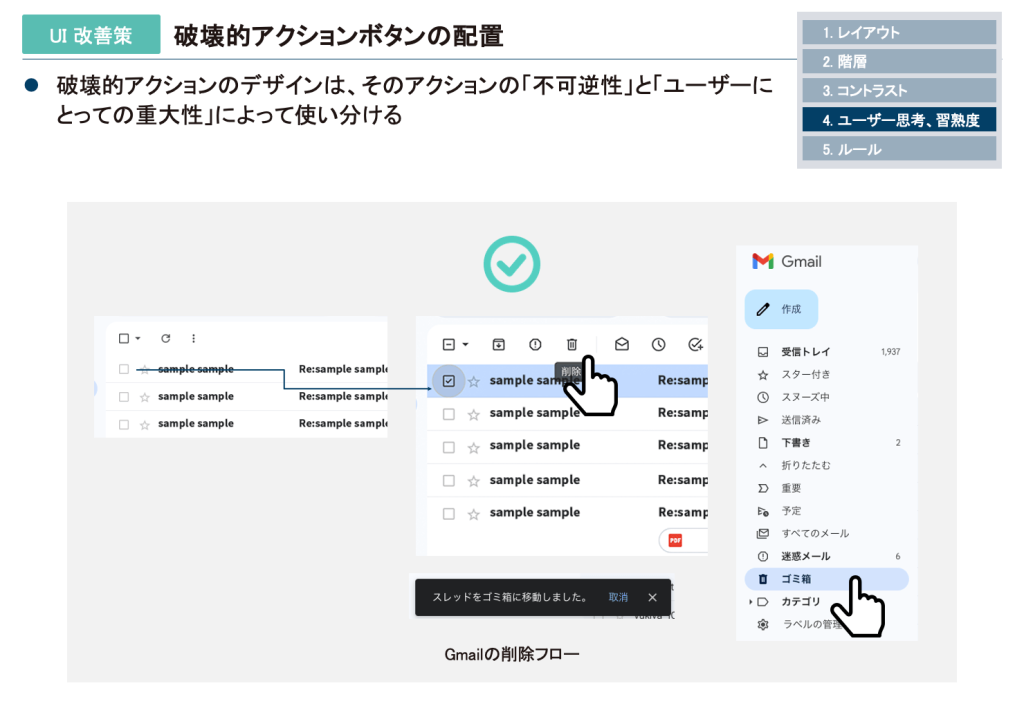
Task: Open the ゴミ箱 folder in the Gmail sidebar
Action: (796, 579)
